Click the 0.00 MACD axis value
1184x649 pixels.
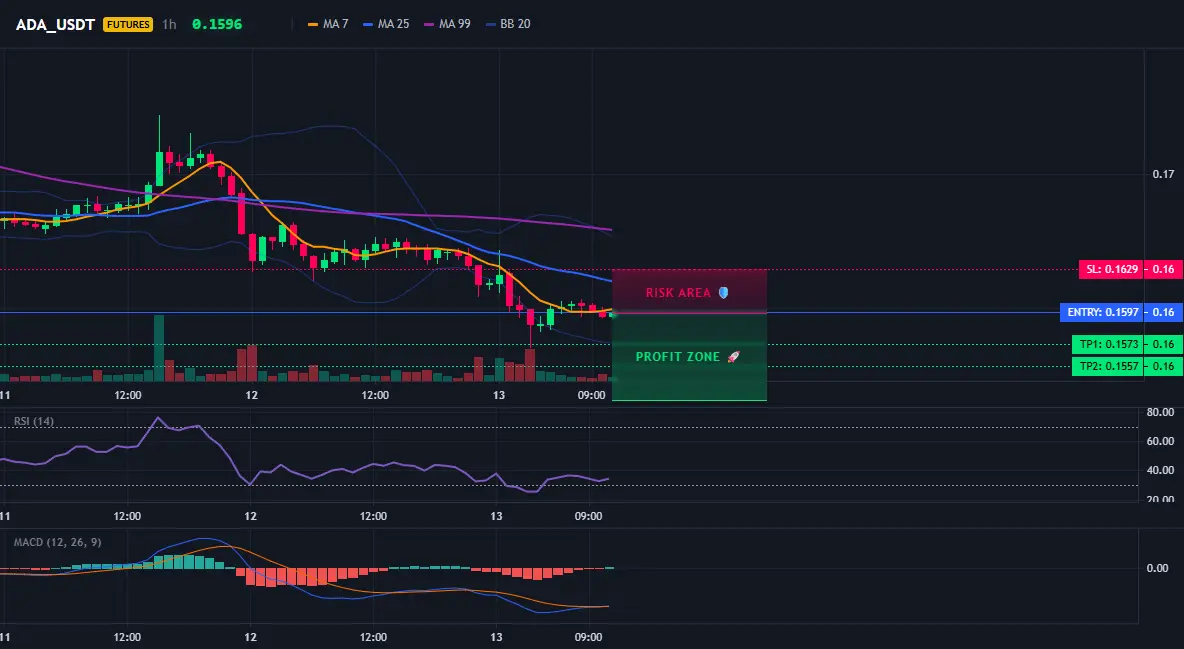tap(1158, 568)
